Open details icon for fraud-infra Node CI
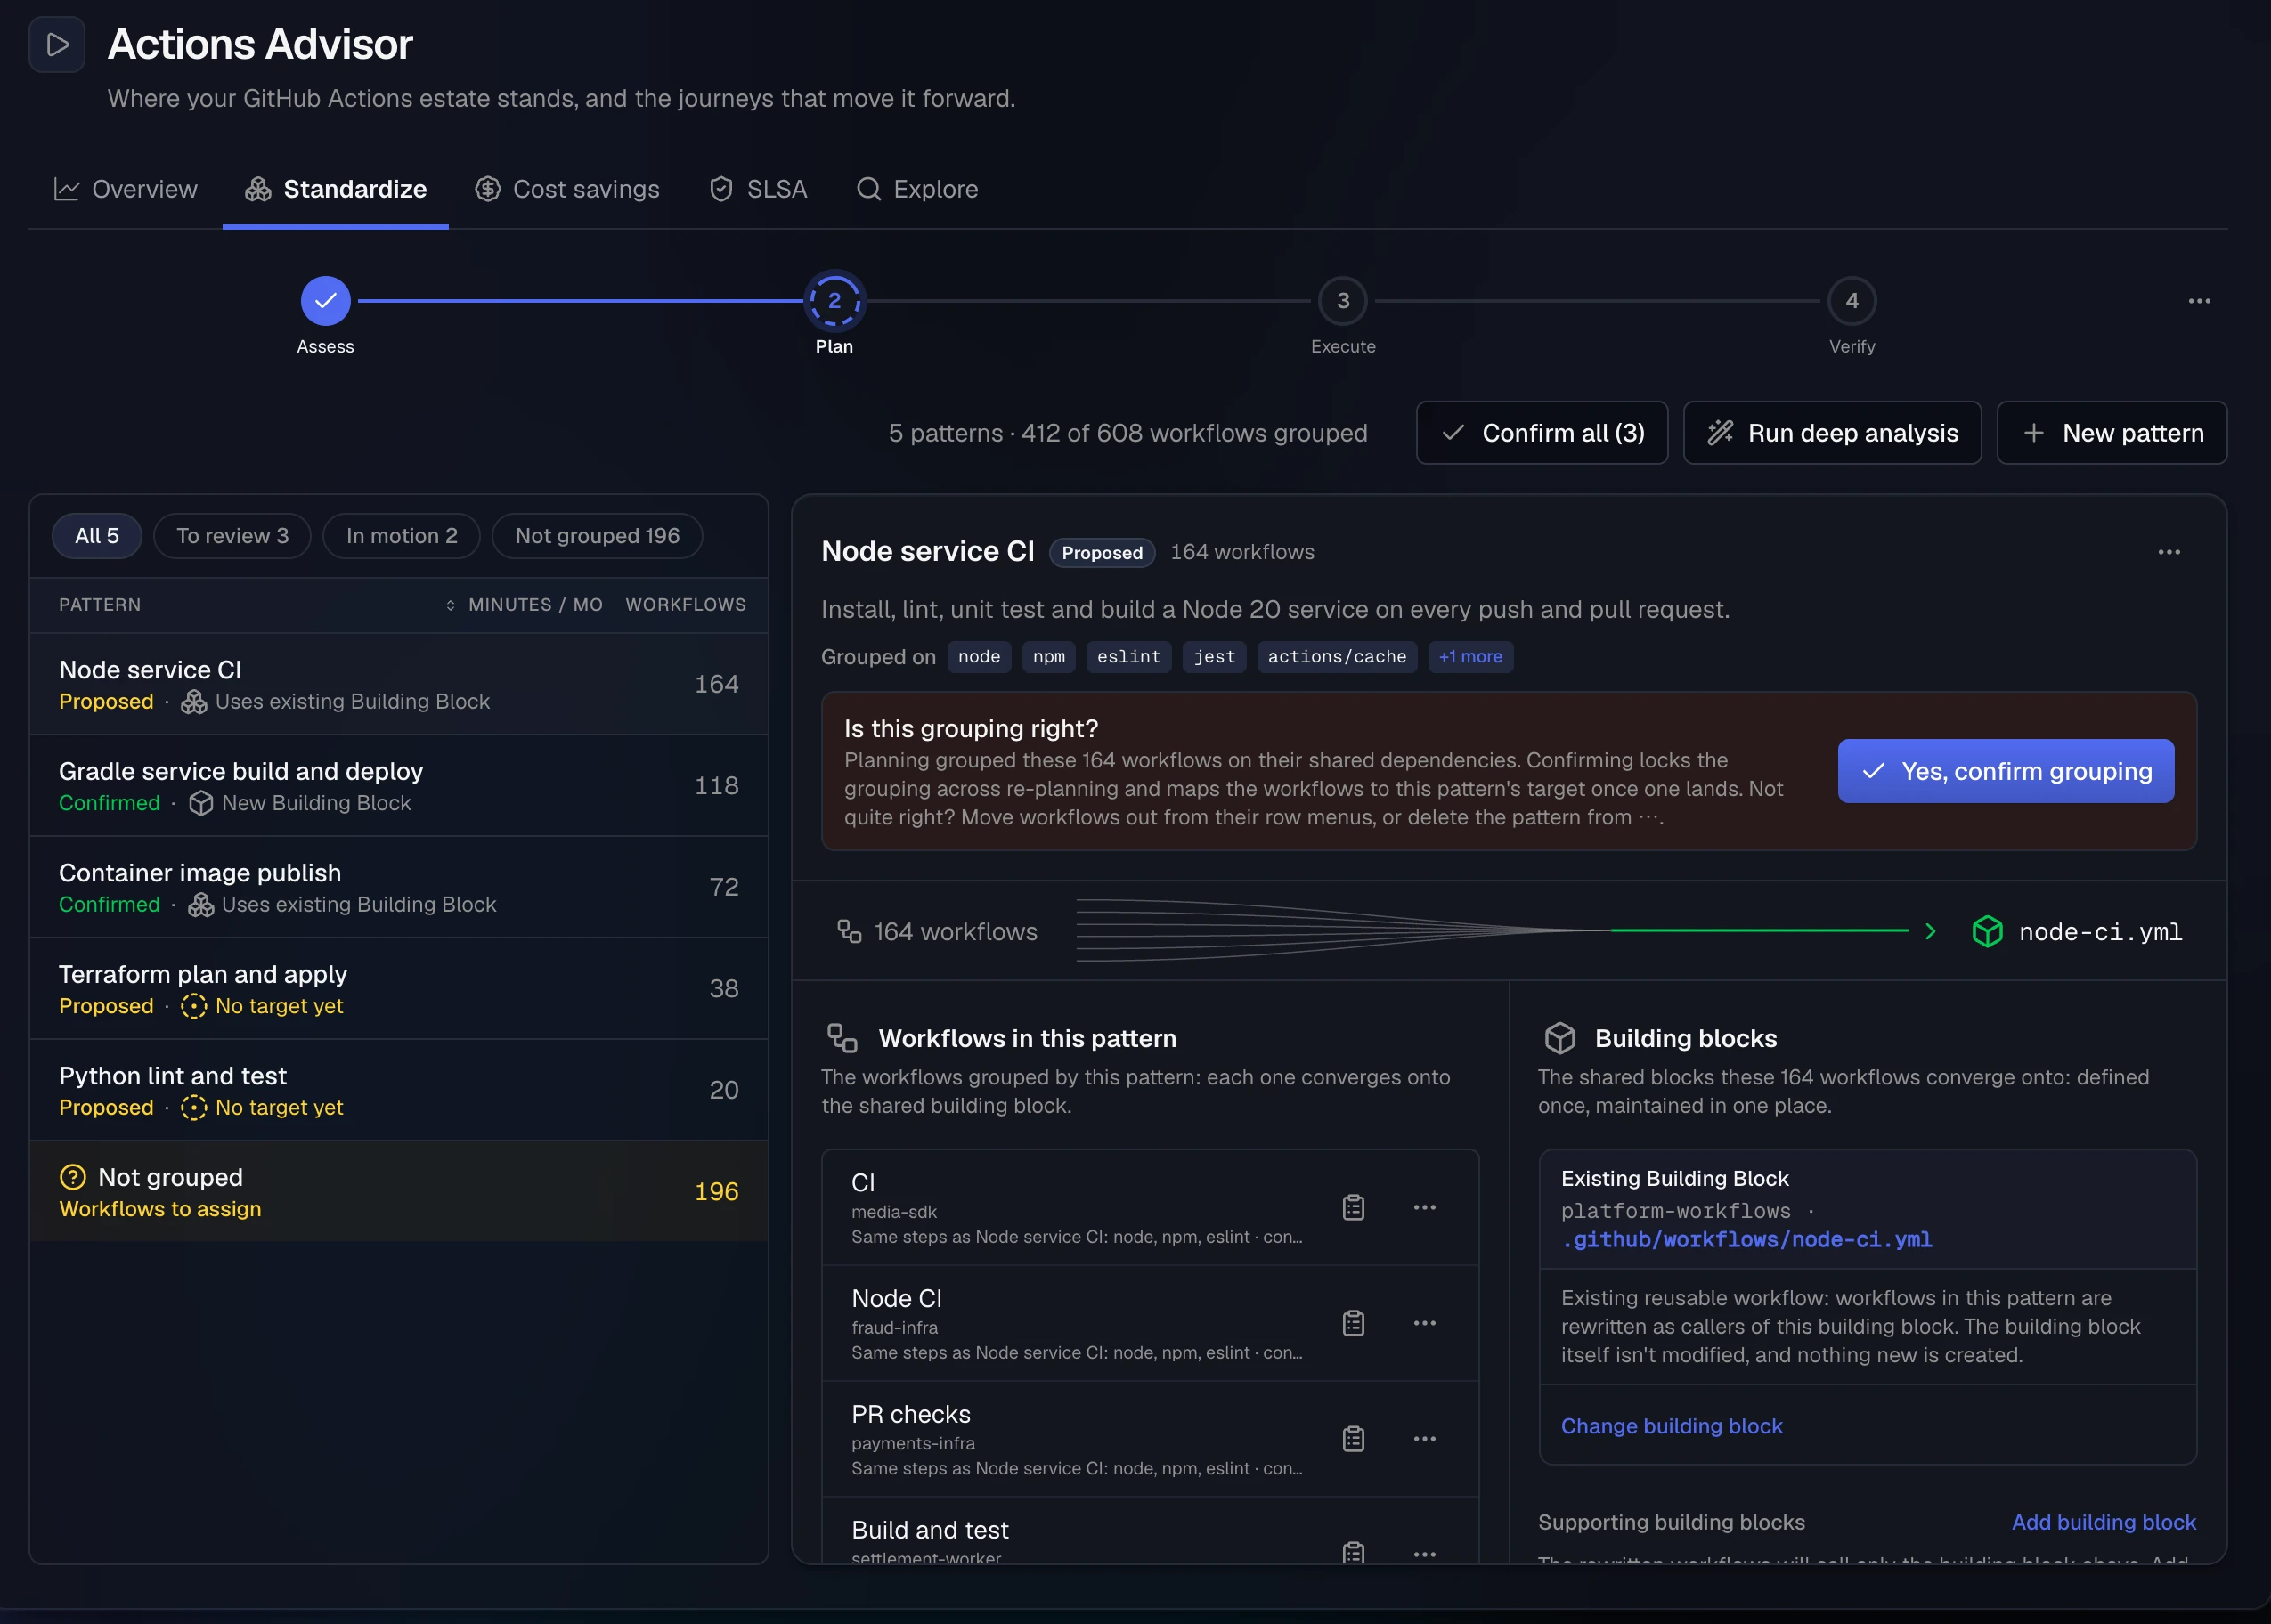The image size is (2271, 1624). [1353, 1324]
